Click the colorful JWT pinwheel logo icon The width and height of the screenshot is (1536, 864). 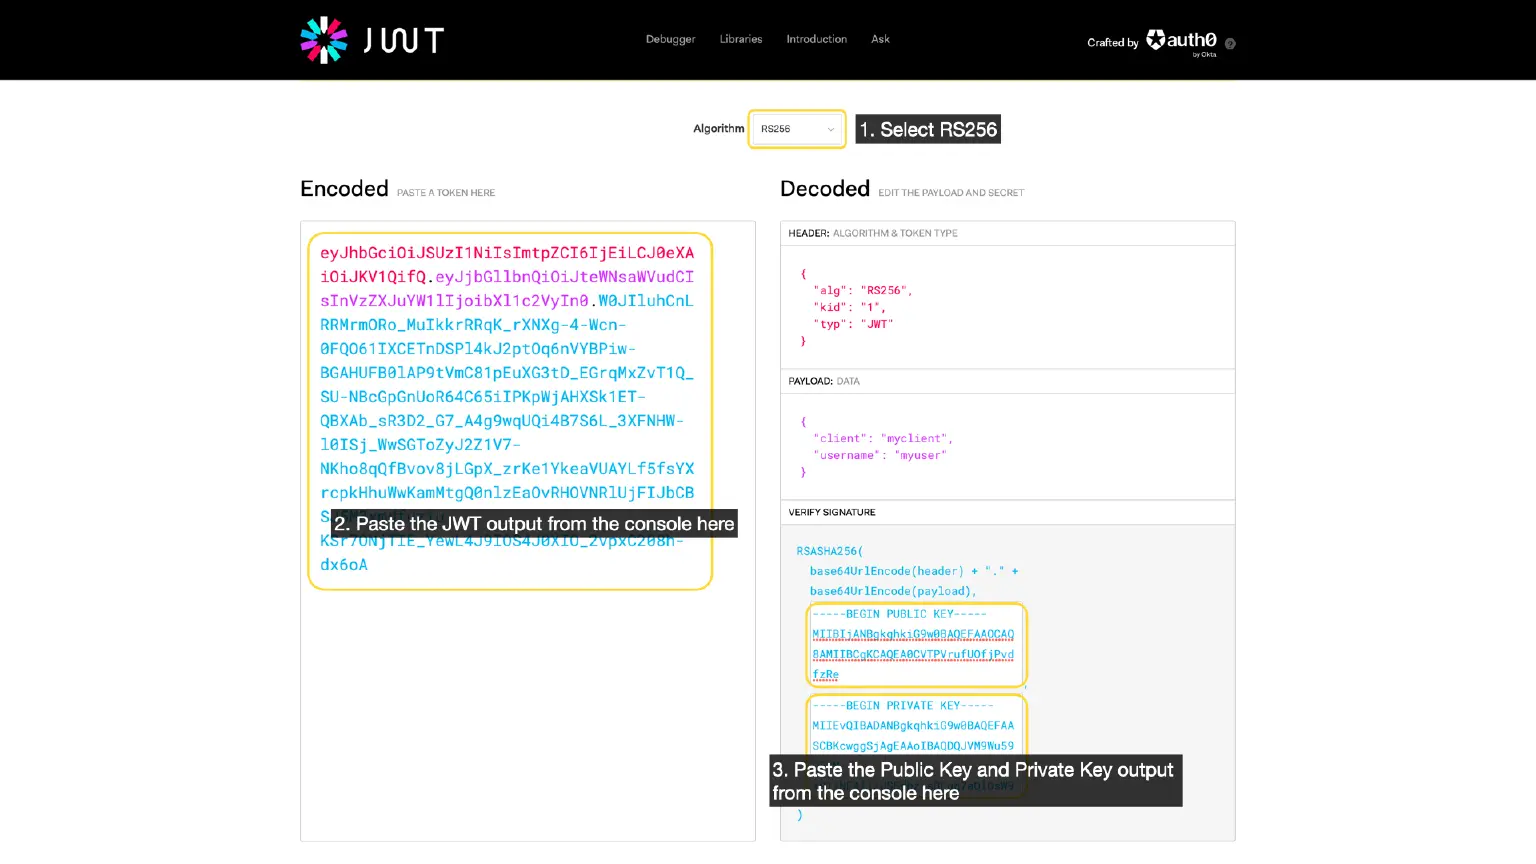(x=323, y=40)
